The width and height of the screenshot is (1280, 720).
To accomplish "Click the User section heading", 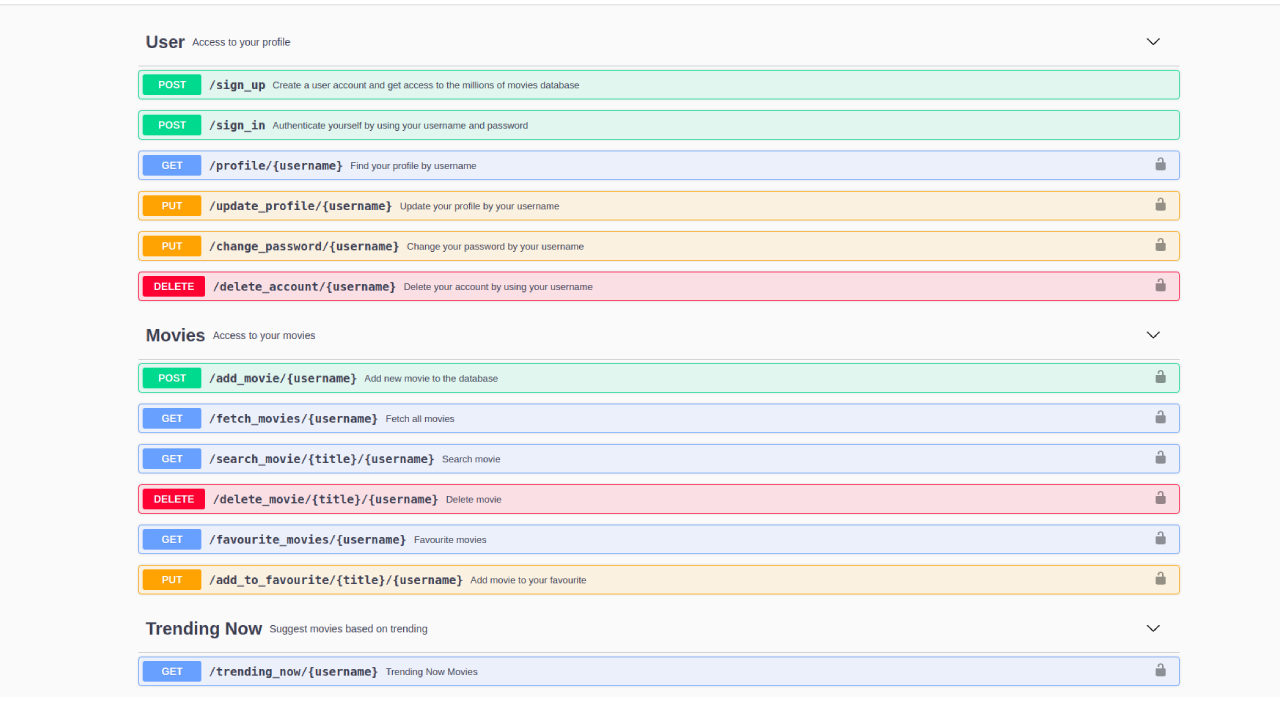I will pos(165,42).
